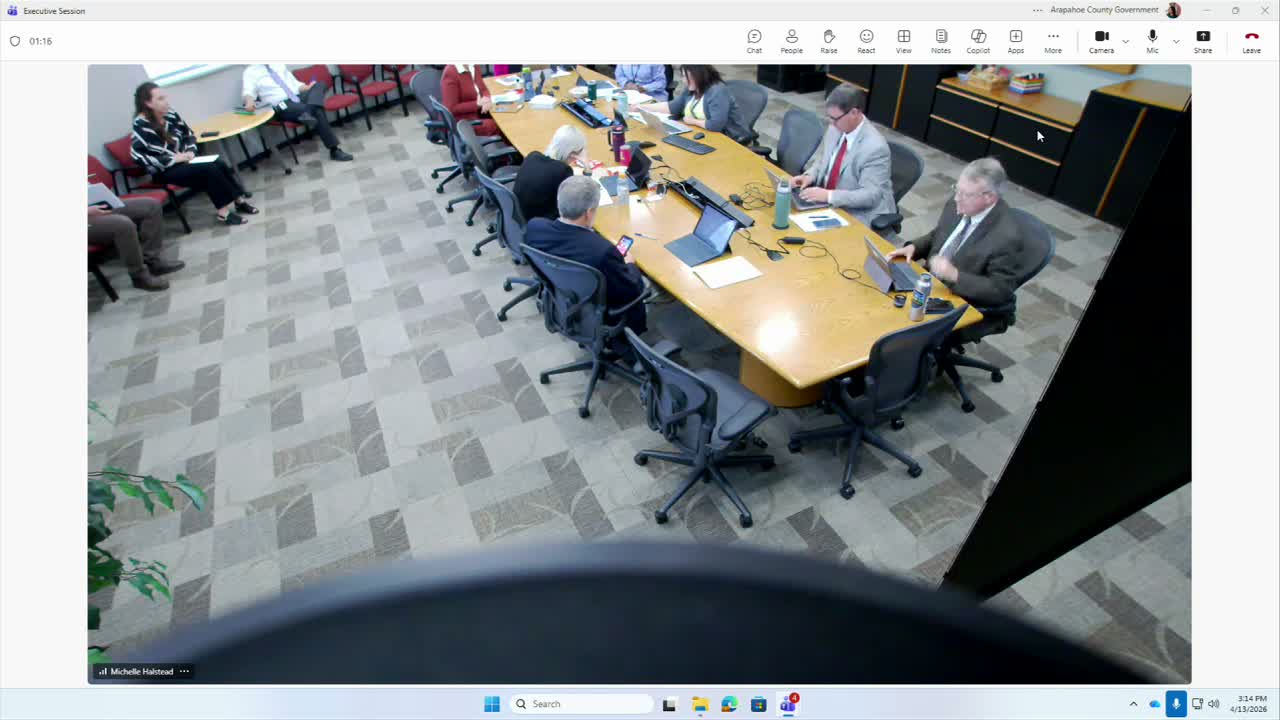
Task: Open the More actions menu
Action: [x=1053, y=41]
